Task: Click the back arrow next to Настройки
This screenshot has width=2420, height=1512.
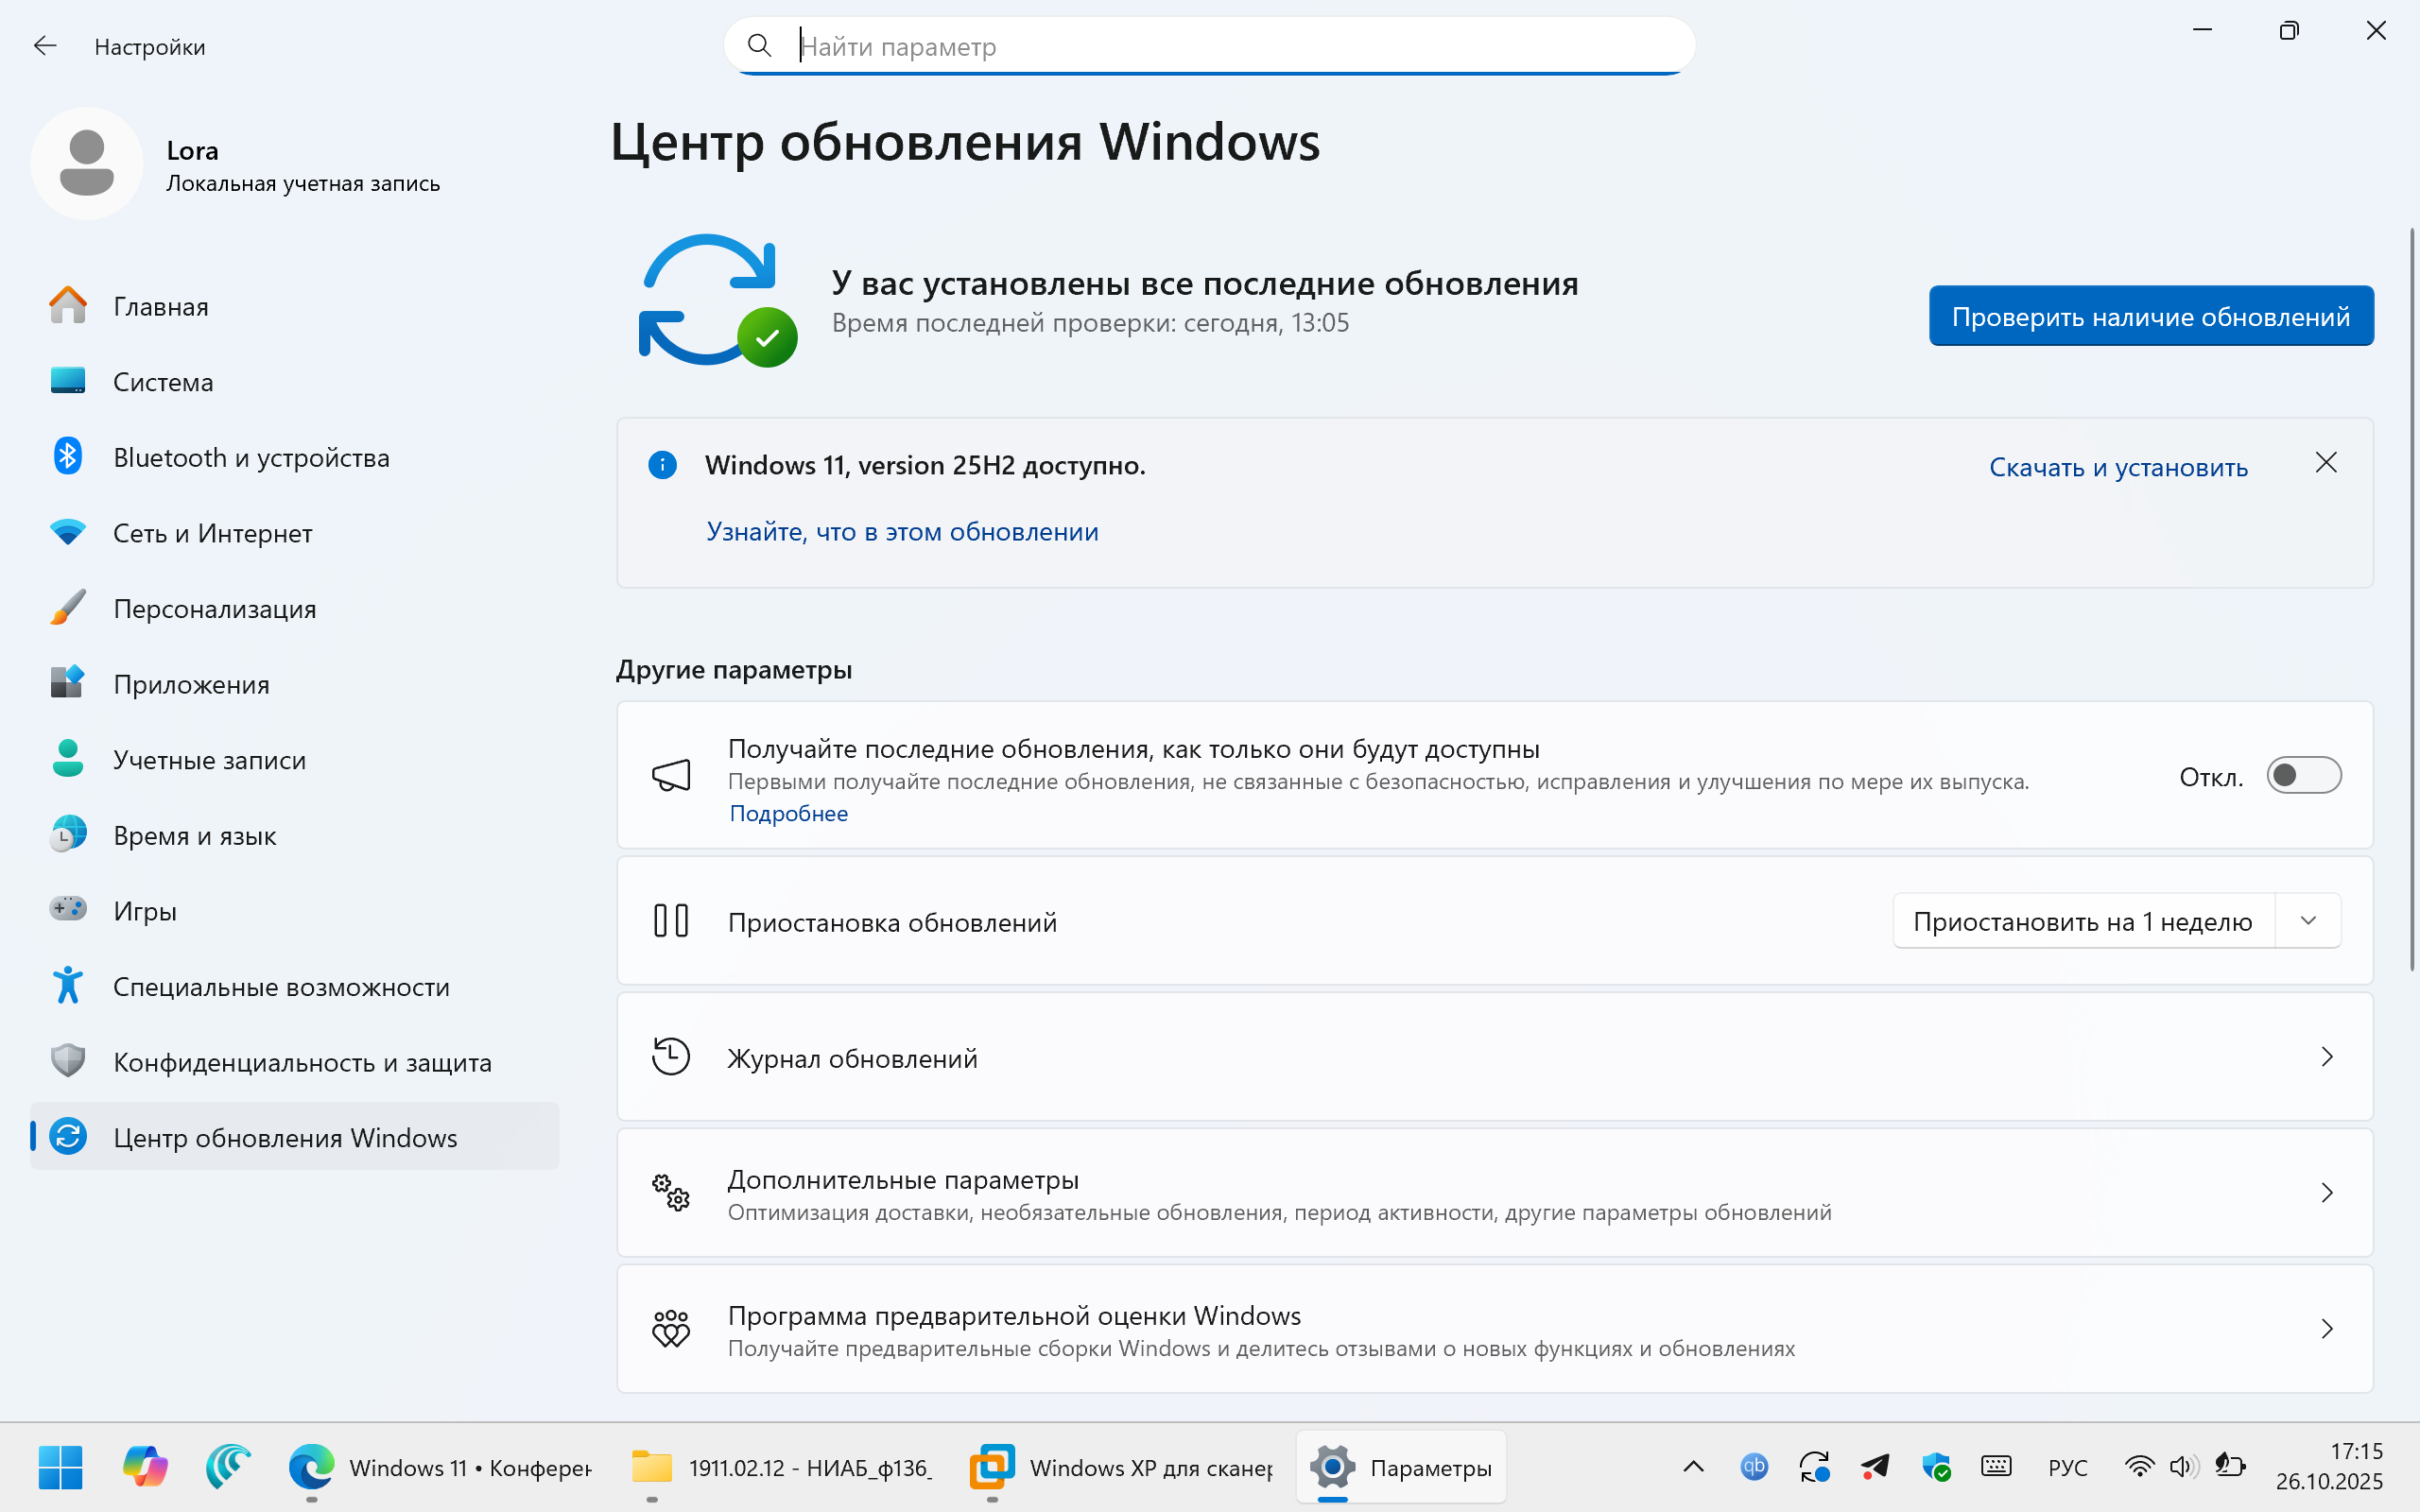Action: [45, 46]
